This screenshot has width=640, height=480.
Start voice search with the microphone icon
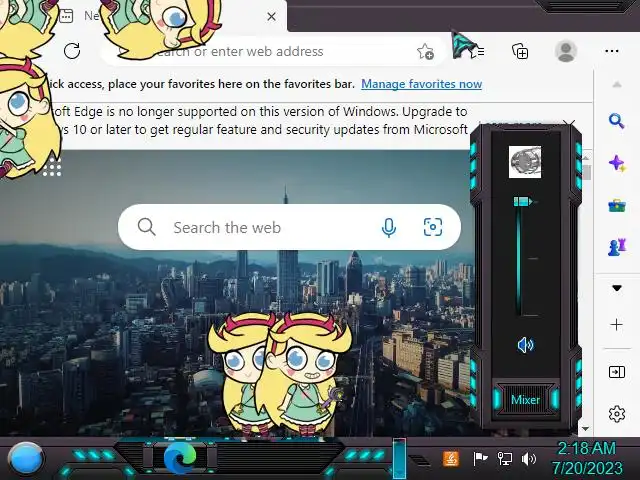389,227
